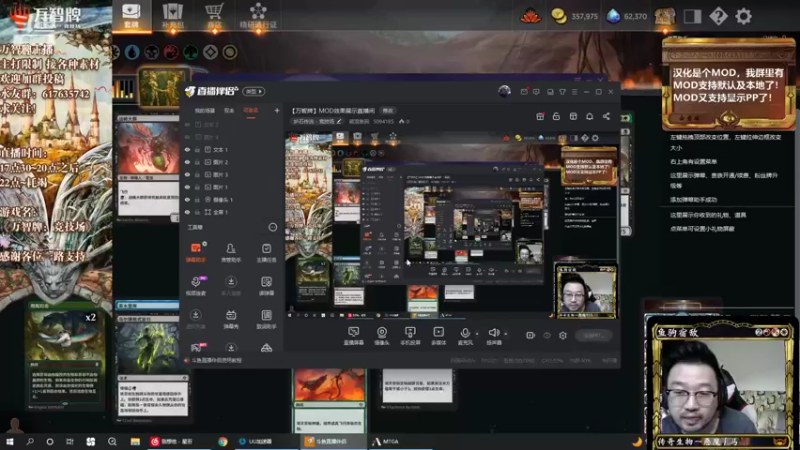
Task: Toggle lock on 文本 1 layer
Action: click(x=197, y=149)
